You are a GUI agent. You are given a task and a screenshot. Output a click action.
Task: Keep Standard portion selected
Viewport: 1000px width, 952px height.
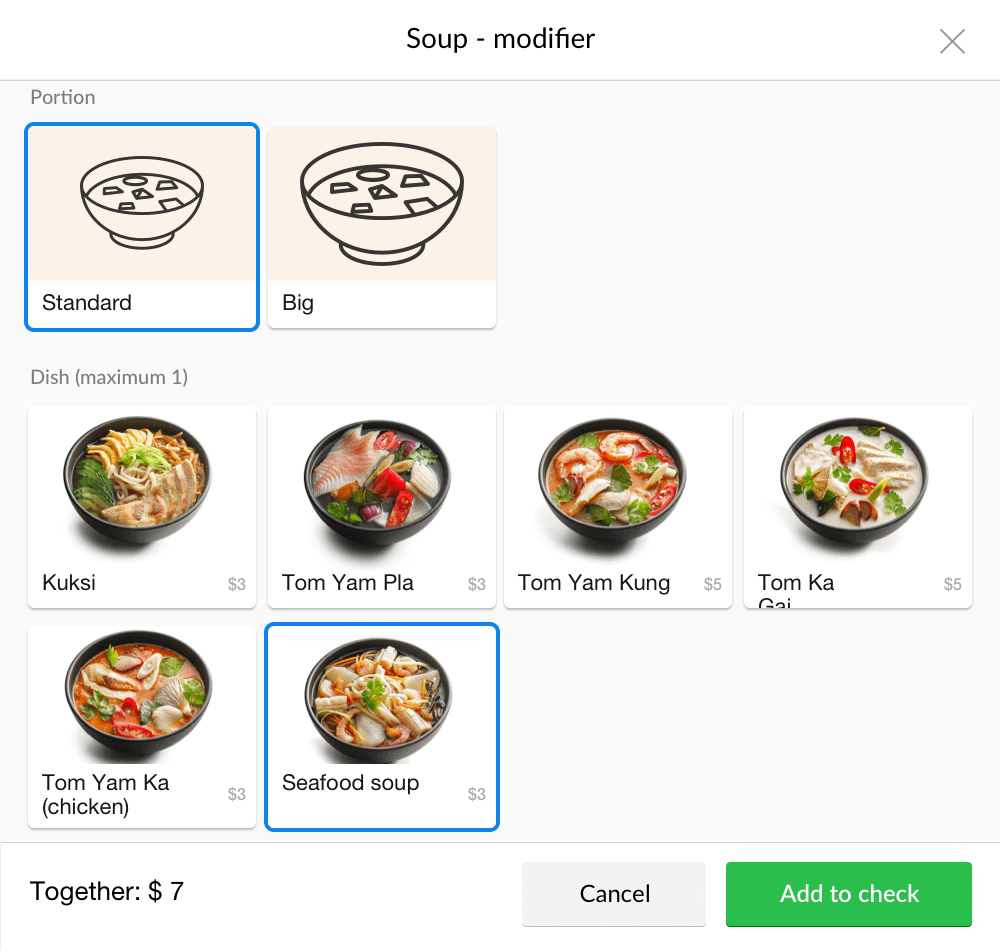point(141,227)
